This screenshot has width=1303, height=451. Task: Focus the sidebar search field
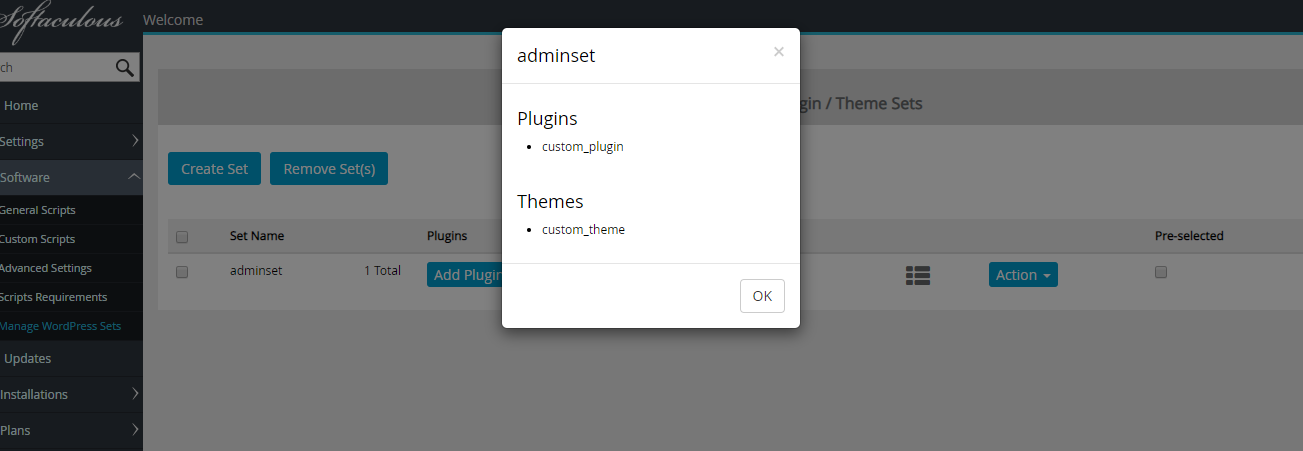[x=55, y=68]
